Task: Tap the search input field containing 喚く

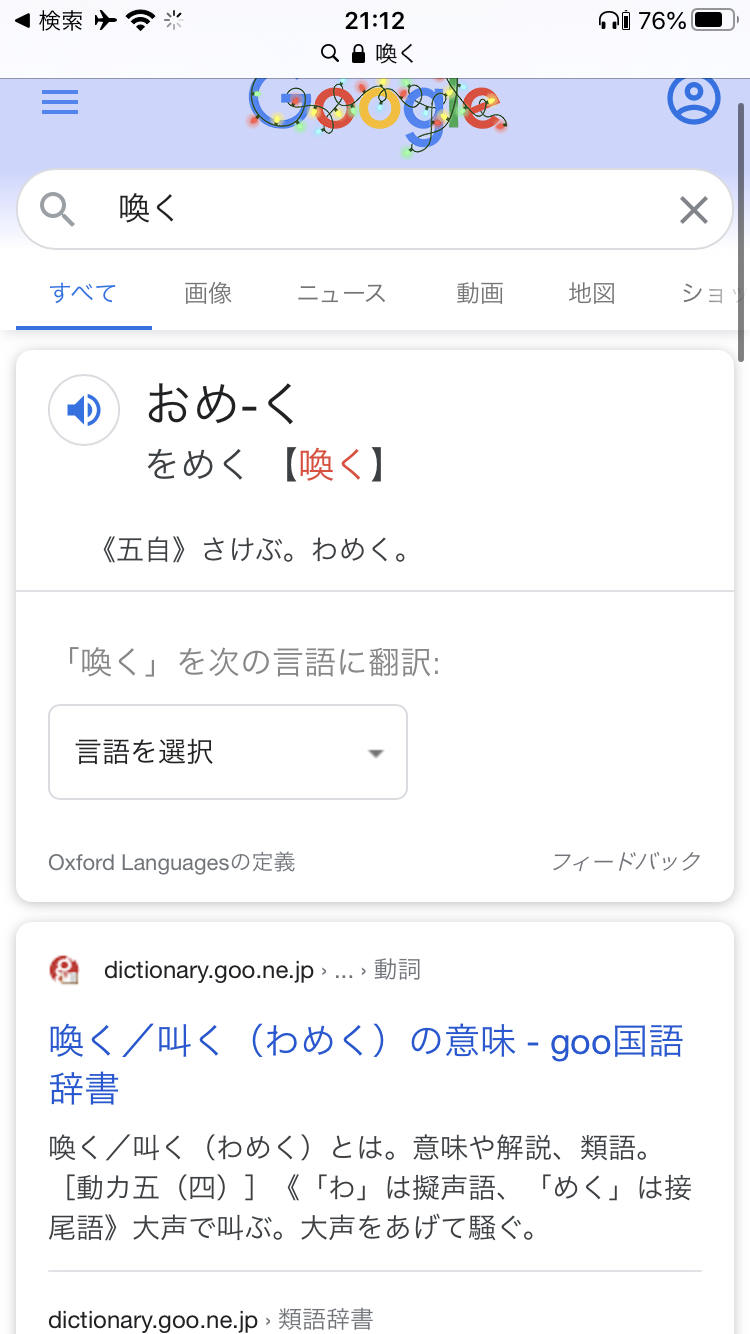Action: pos(375,209)
